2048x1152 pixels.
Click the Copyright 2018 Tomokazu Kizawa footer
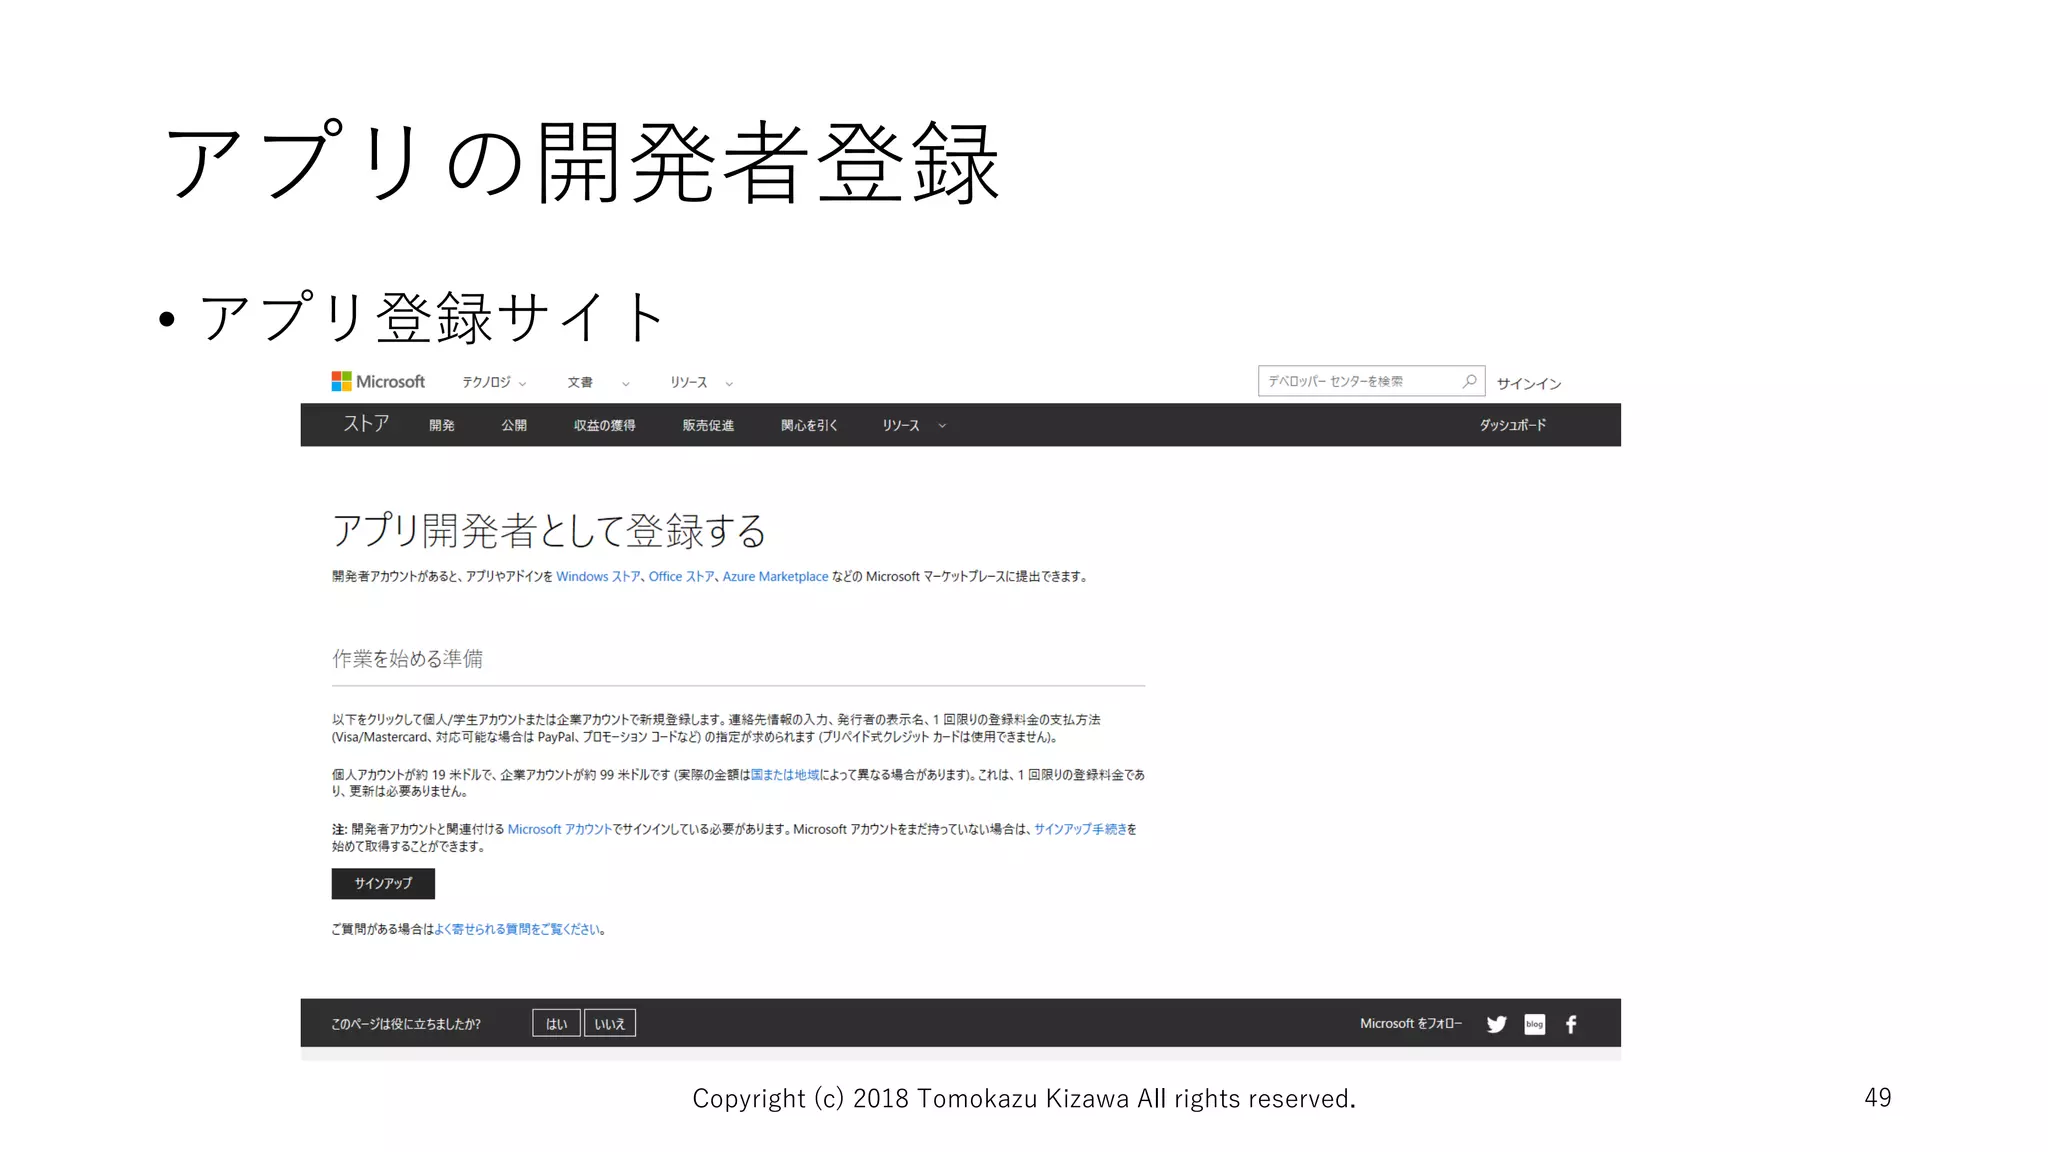pyautogui.click(x=1024, y=1098)
